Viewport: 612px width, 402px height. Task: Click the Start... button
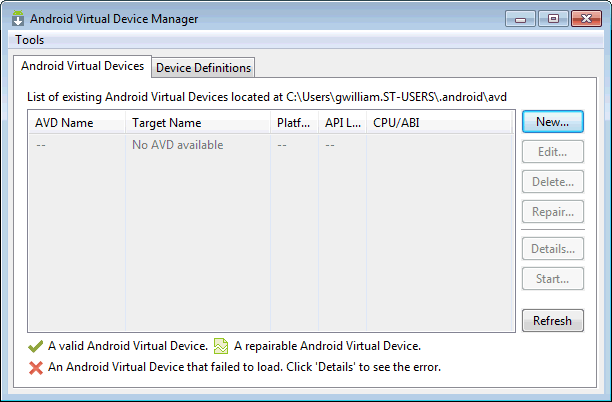click(x=553, y=279)
